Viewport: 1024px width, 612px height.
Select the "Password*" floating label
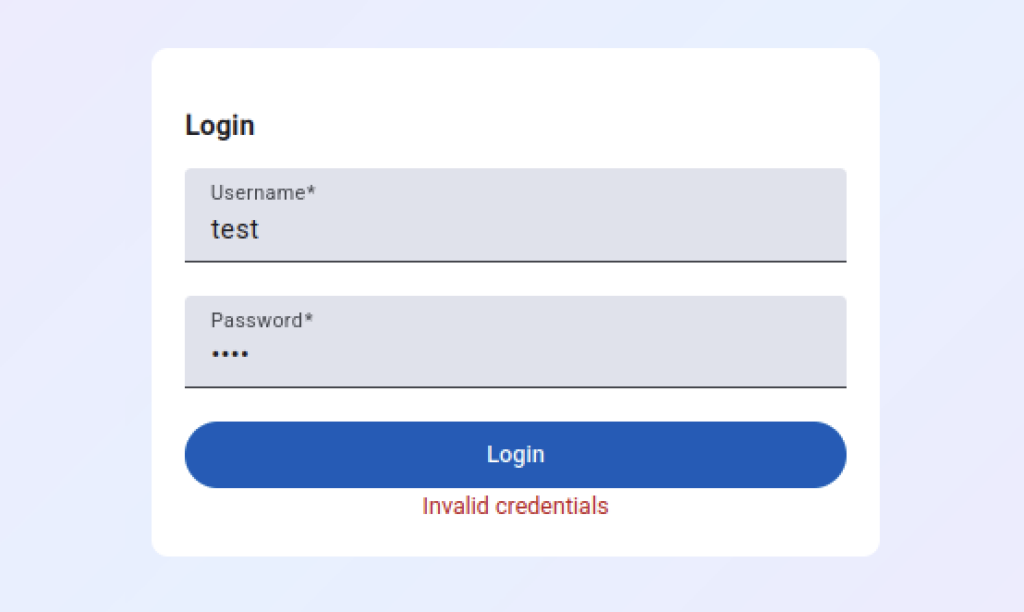click(x=257, y=321)
